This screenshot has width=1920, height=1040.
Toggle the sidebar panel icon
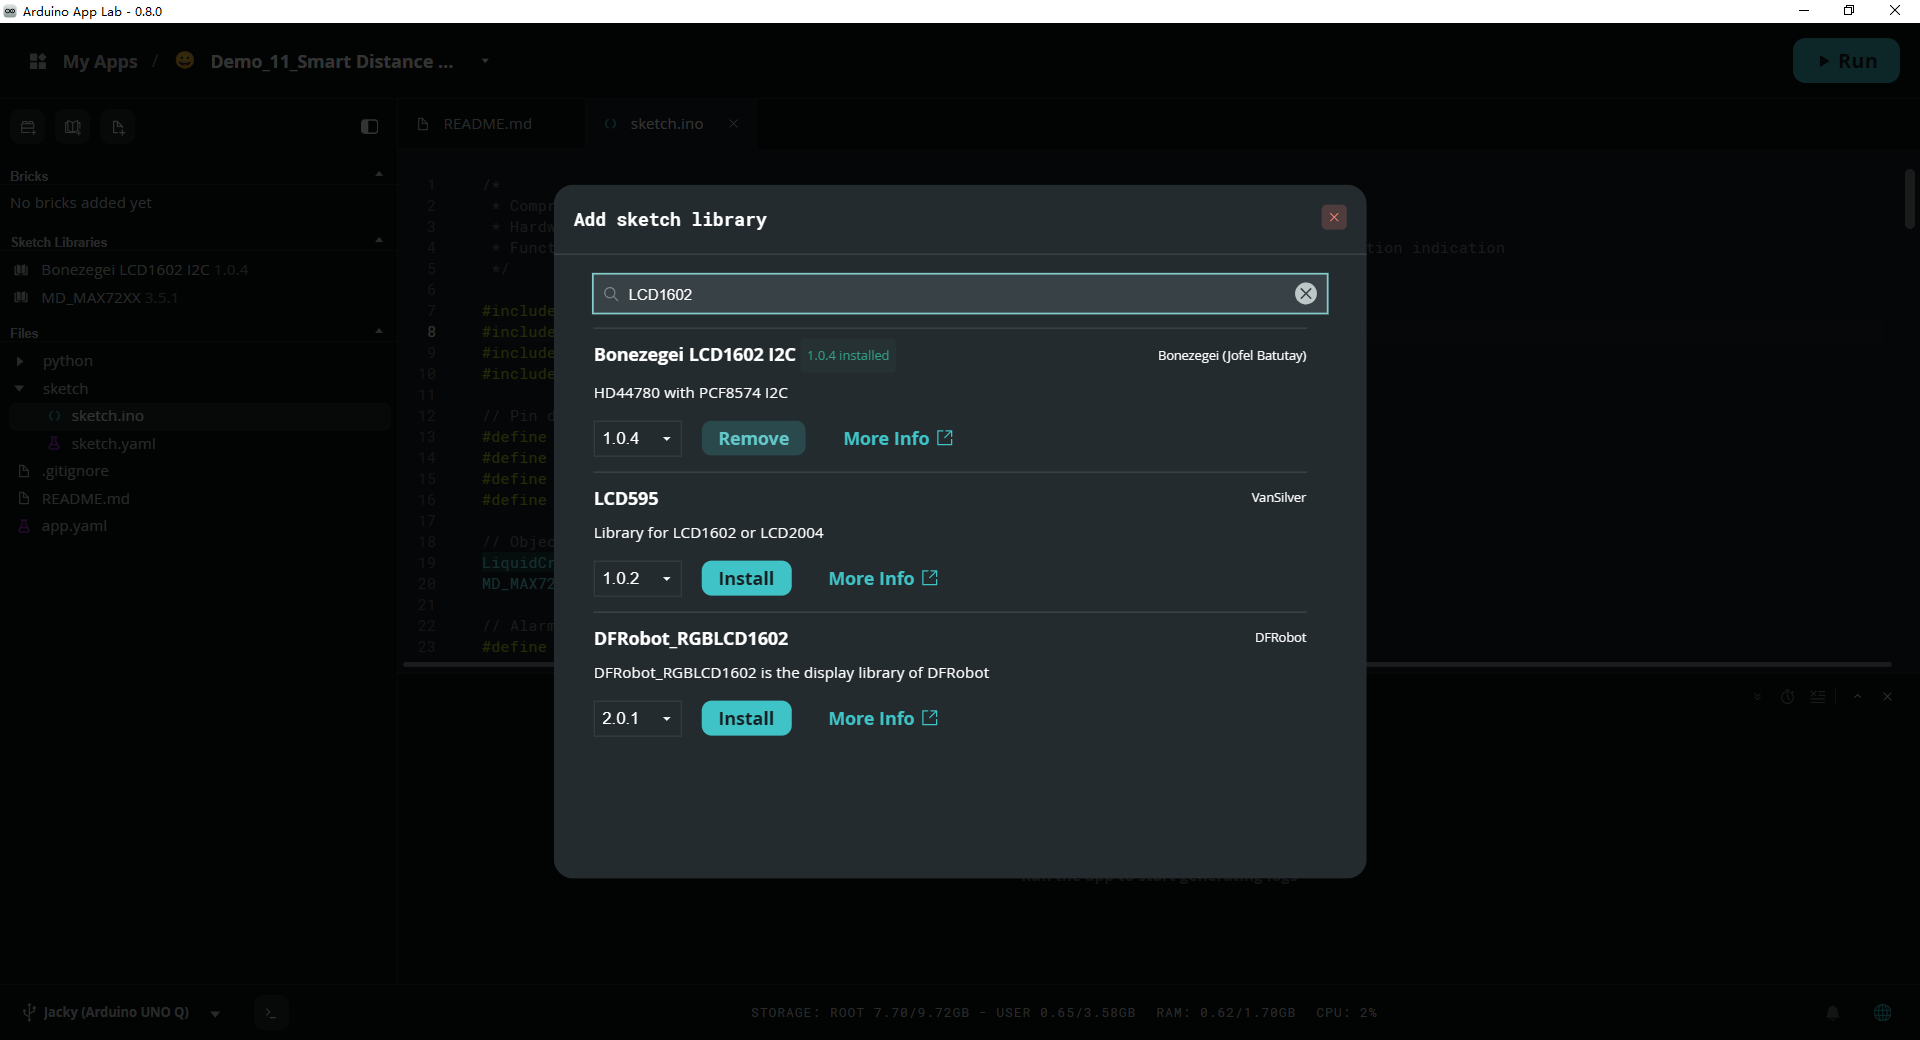[369, 126]
